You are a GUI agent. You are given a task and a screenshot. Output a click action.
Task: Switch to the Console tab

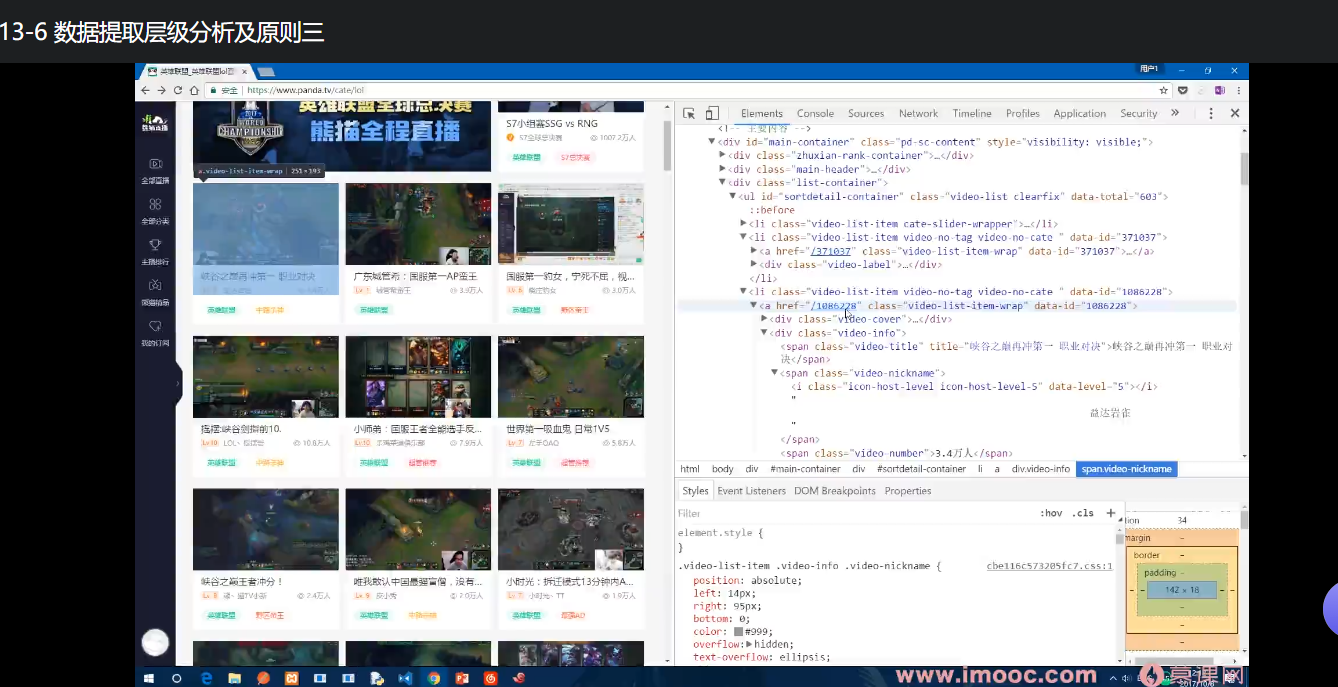coord(815,113)
